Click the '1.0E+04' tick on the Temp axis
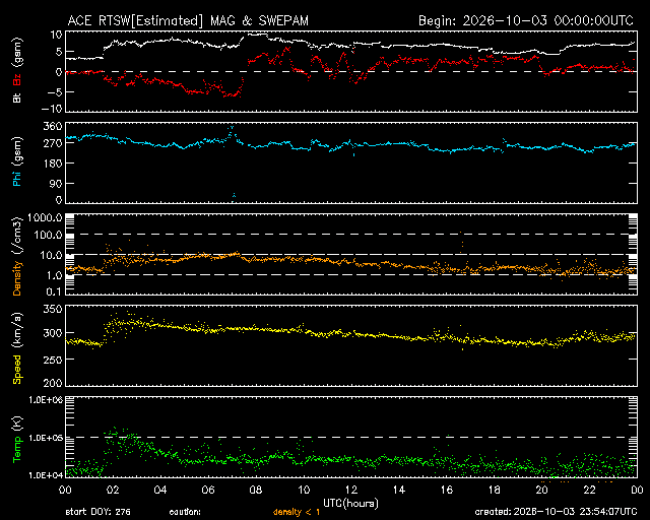 click(x=46, y=475)
